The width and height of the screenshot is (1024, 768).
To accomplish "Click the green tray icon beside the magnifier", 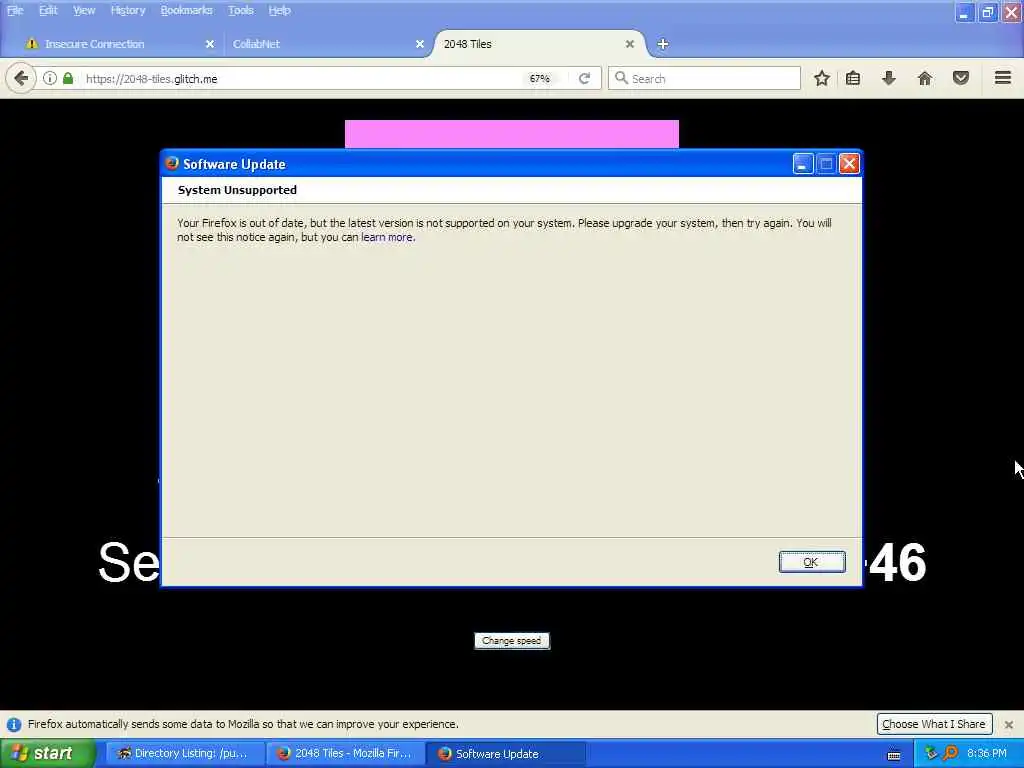I will [932, 753].
